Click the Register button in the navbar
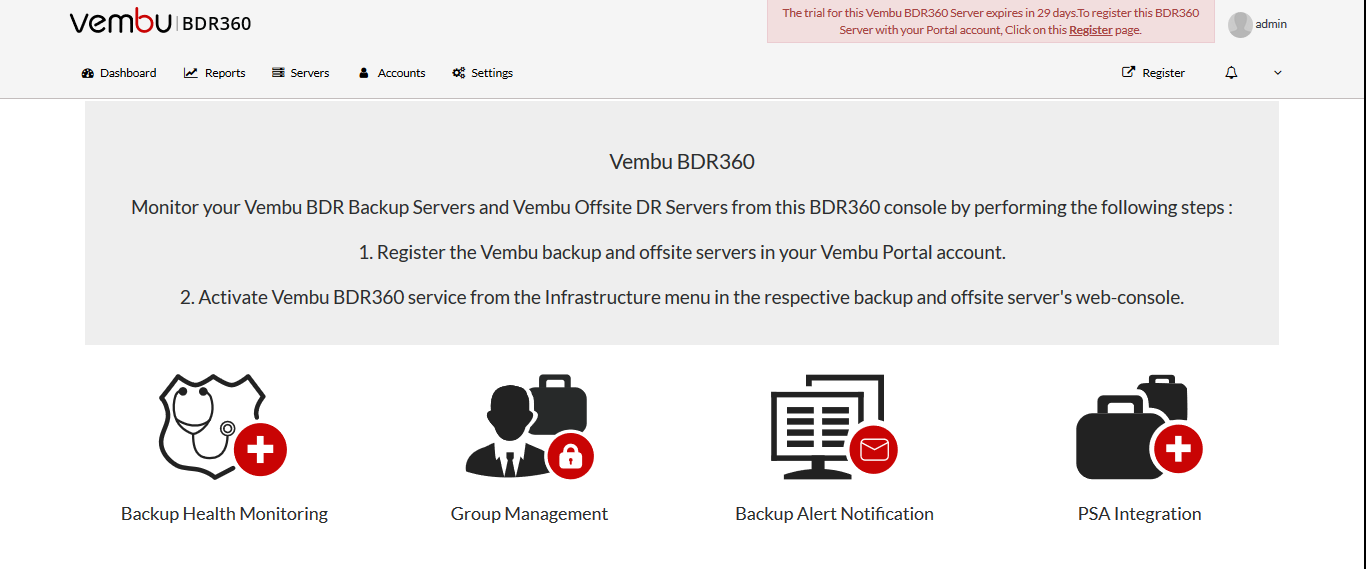This screenshot has width=1366, height=569. (x=1153, y=73)
